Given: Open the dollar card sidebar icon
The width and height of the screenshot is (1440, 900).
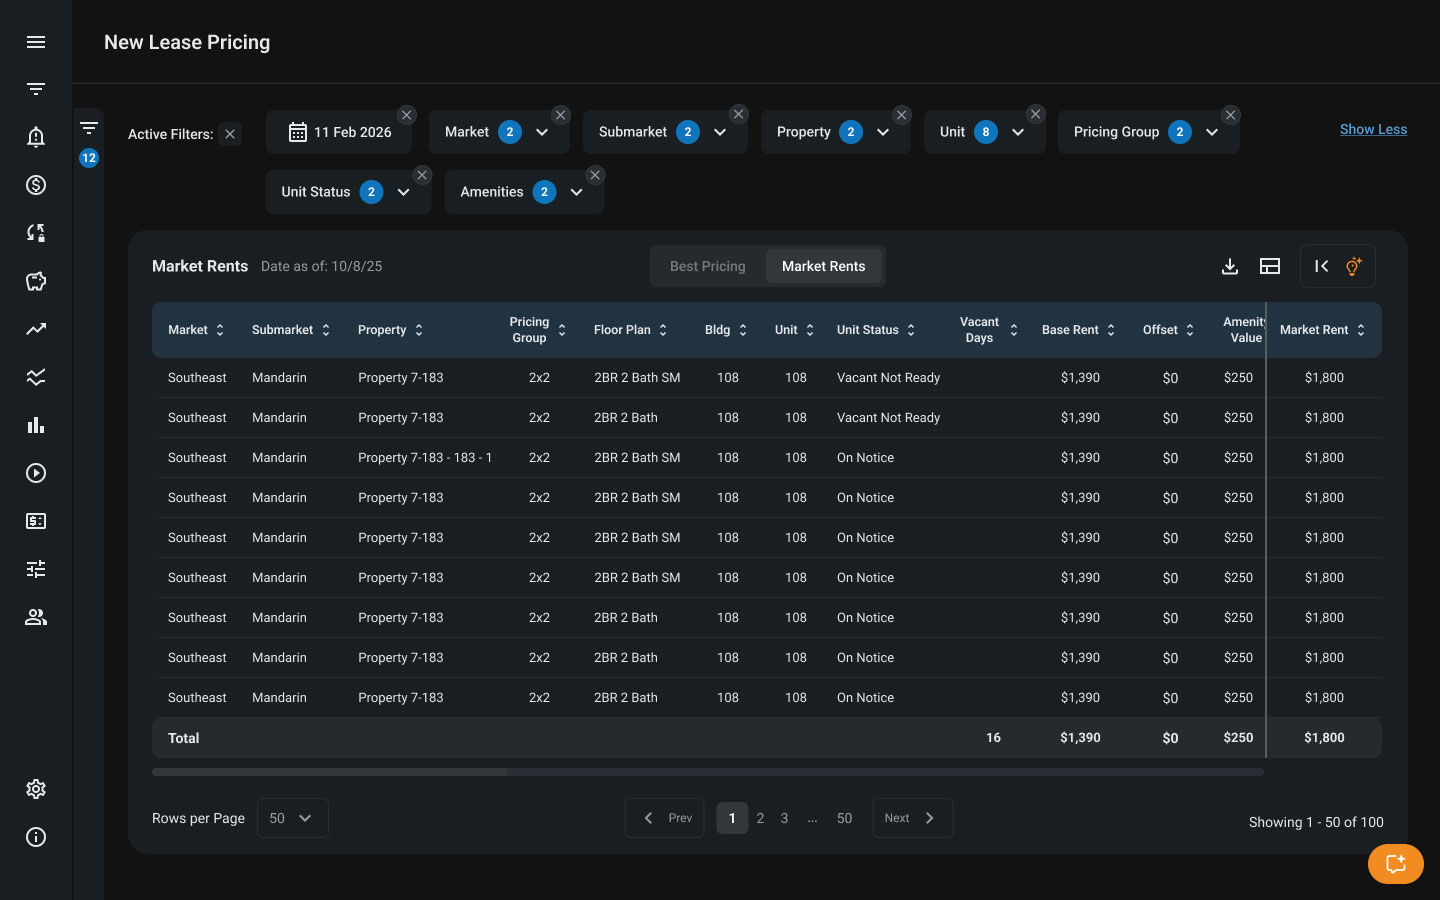Looking at the screenshot, I should (x=36, y=521).
